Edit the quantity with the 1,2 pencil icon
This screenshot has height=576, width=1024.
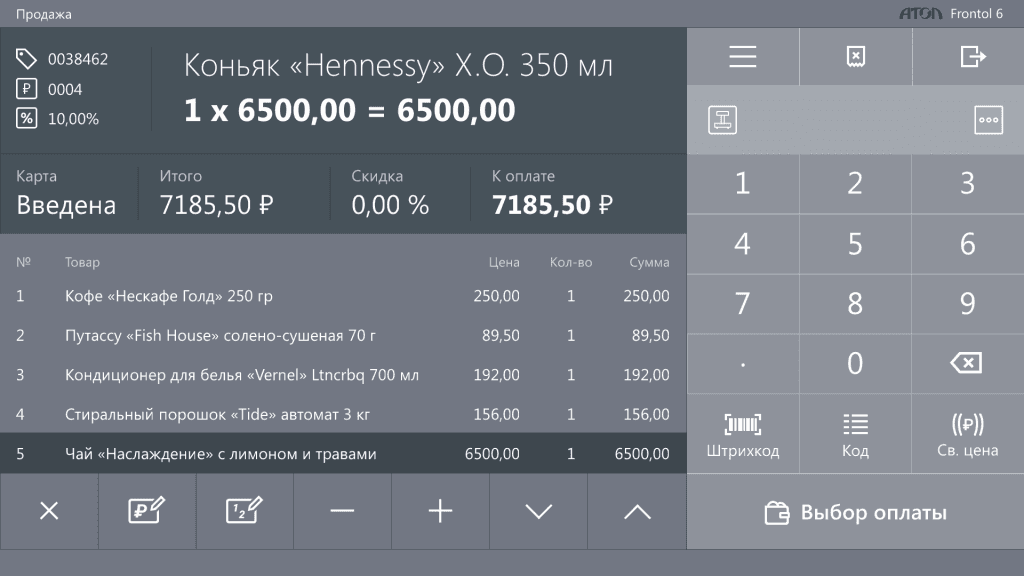pyautogui.click(x=245, y=511)
